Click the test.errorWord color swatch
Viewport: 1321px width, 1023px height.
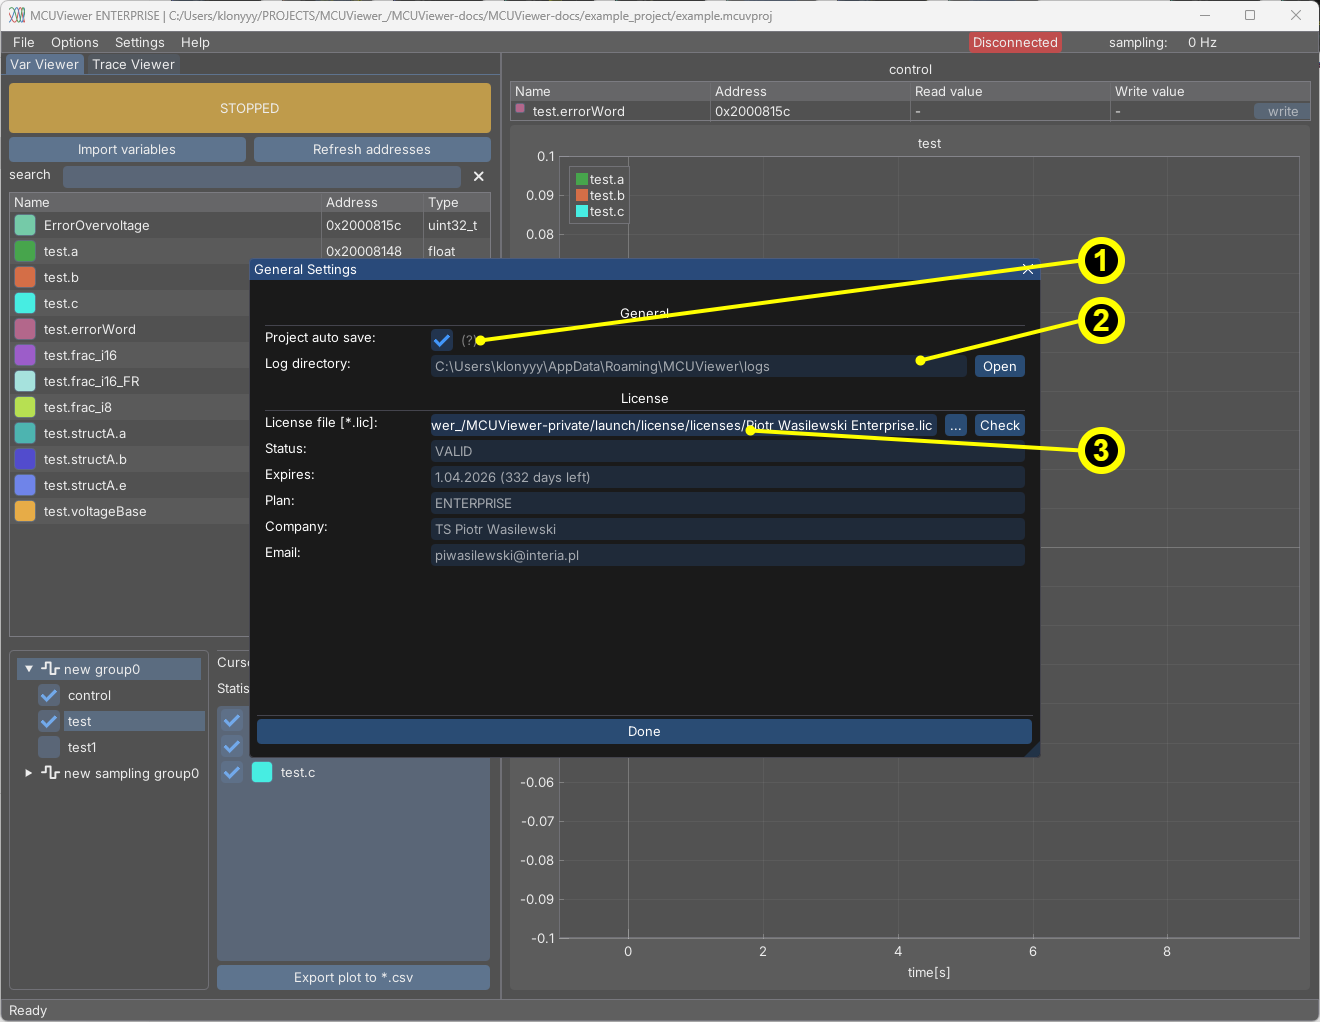[x=25, y=329]
